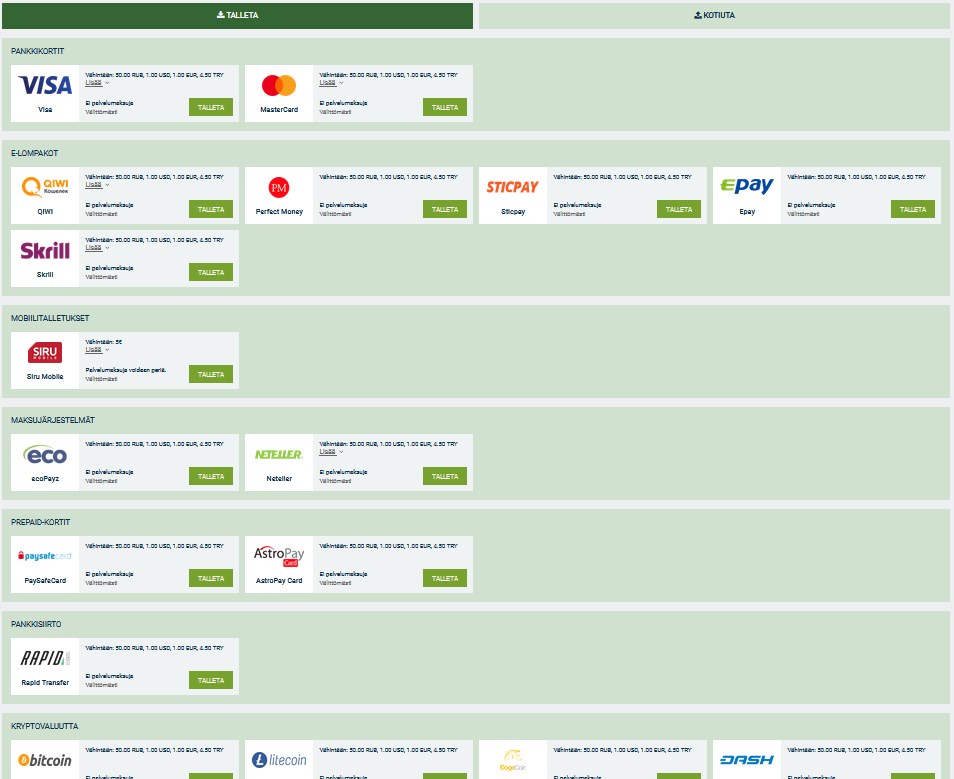954x779 pixels.
Task: Expand Lisää details under QIWI
Action: (x=97, y=185)
